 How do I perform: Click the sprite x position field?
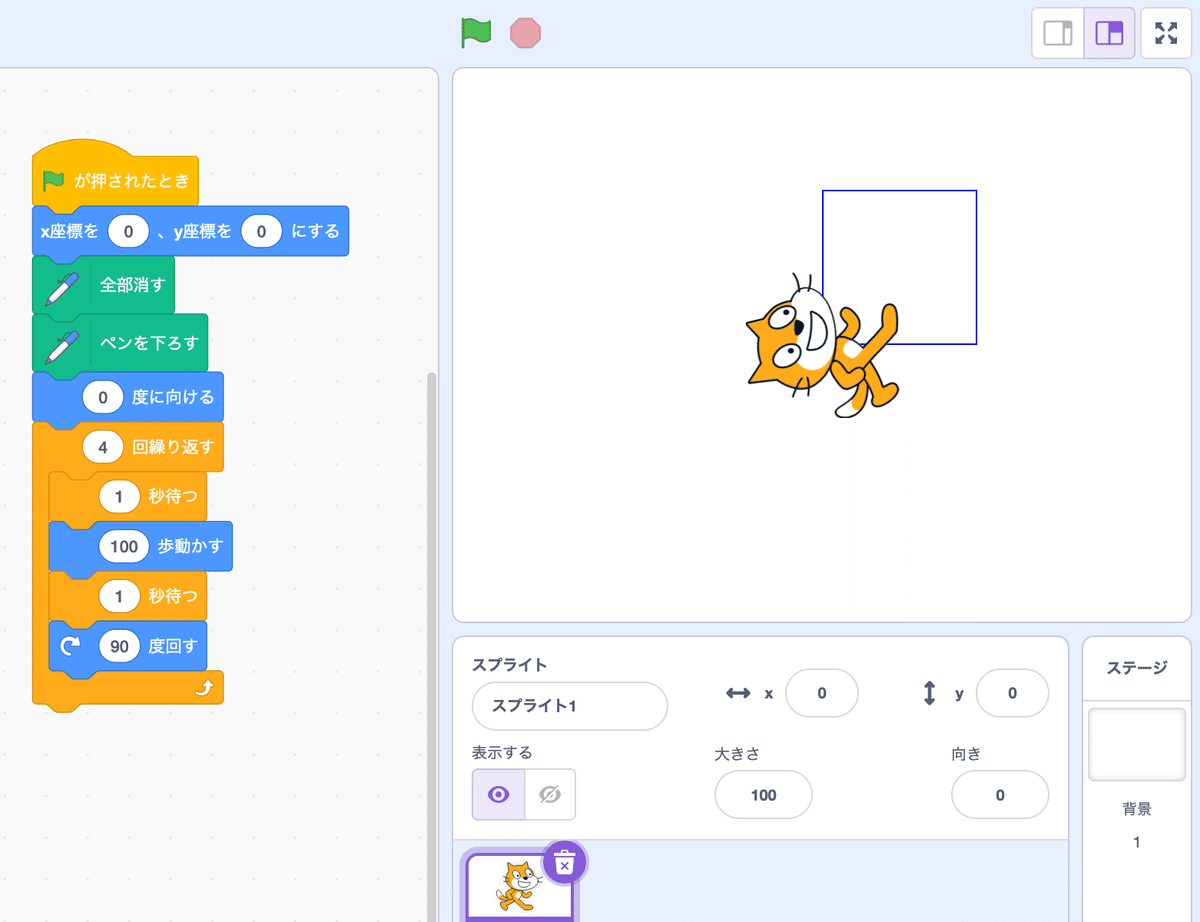(x=822, y=693)
